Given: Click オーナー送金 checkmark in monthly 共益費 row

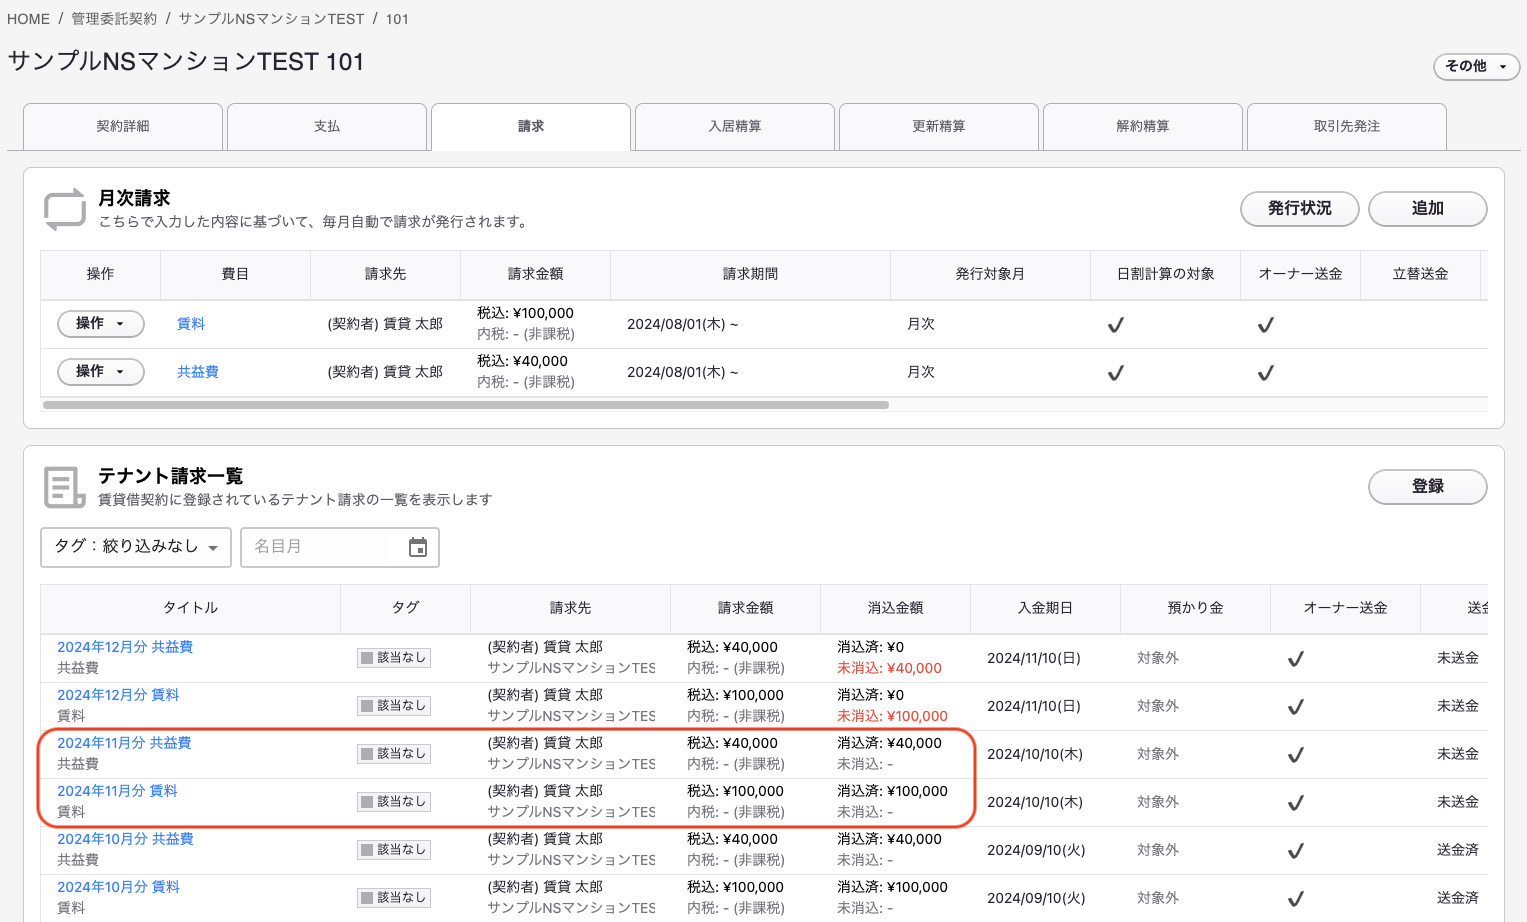Looking at the screenshot, I should click(x=1265, y=373).
